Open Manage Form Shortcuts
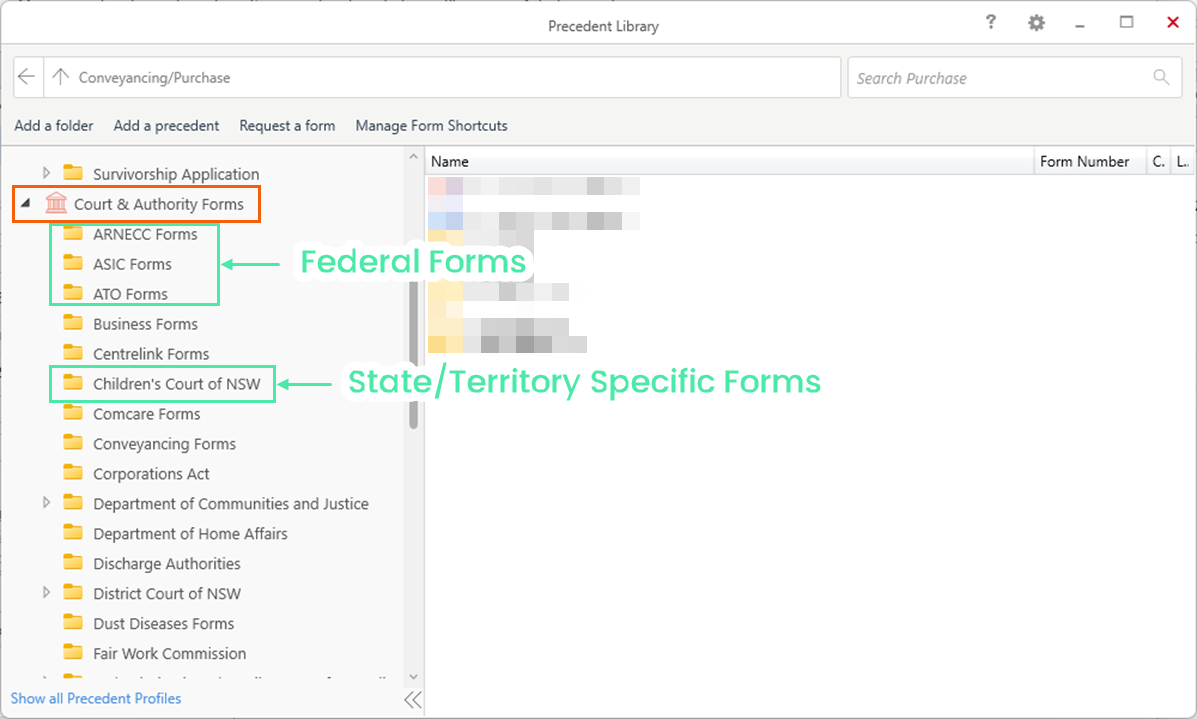 pyautogui.click(x=431, y=126)
